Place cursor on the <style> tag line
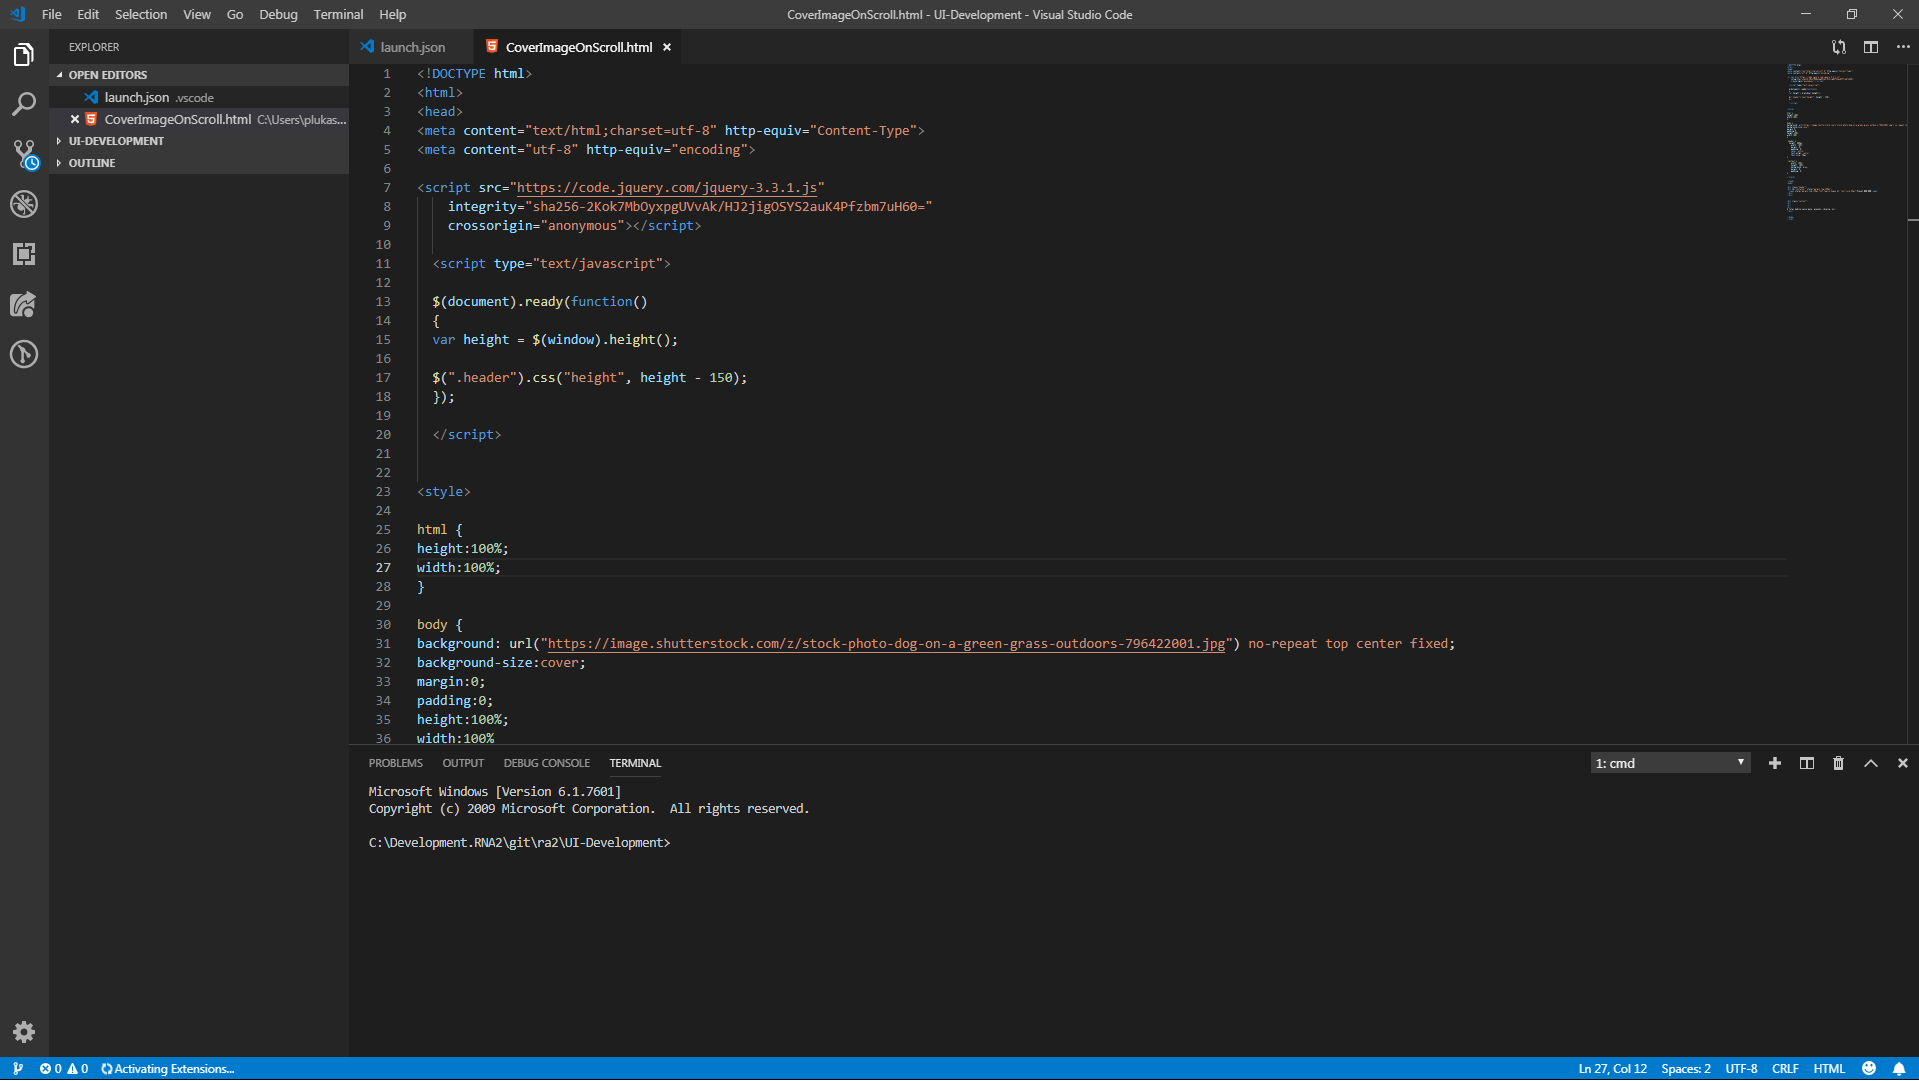 443,491
